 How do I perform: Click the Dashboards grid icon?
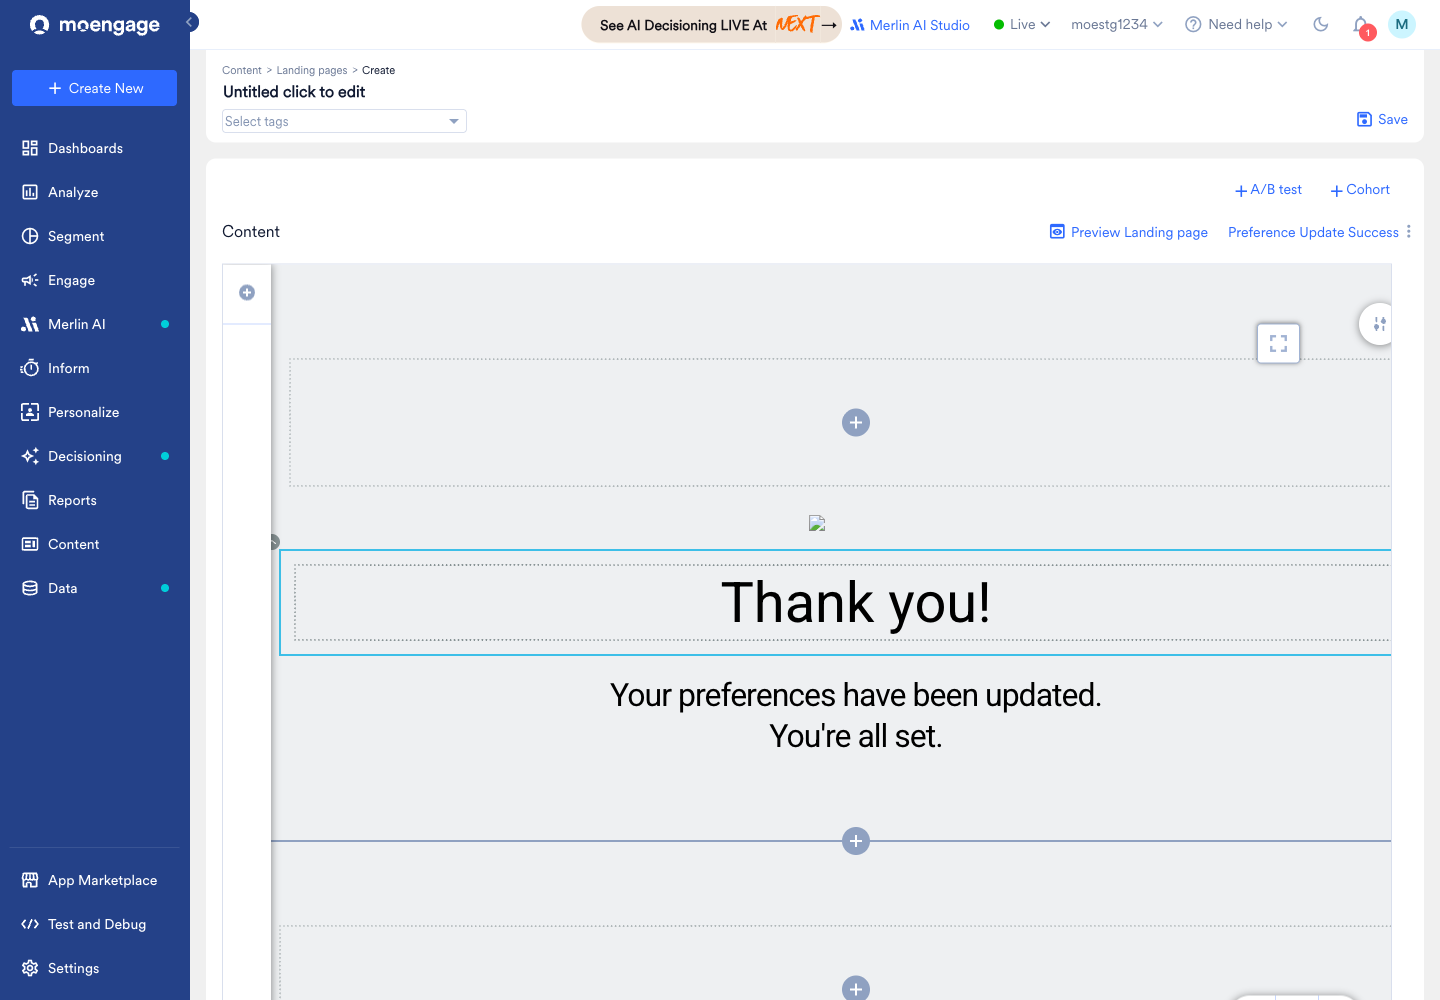[x=30, y=148]
